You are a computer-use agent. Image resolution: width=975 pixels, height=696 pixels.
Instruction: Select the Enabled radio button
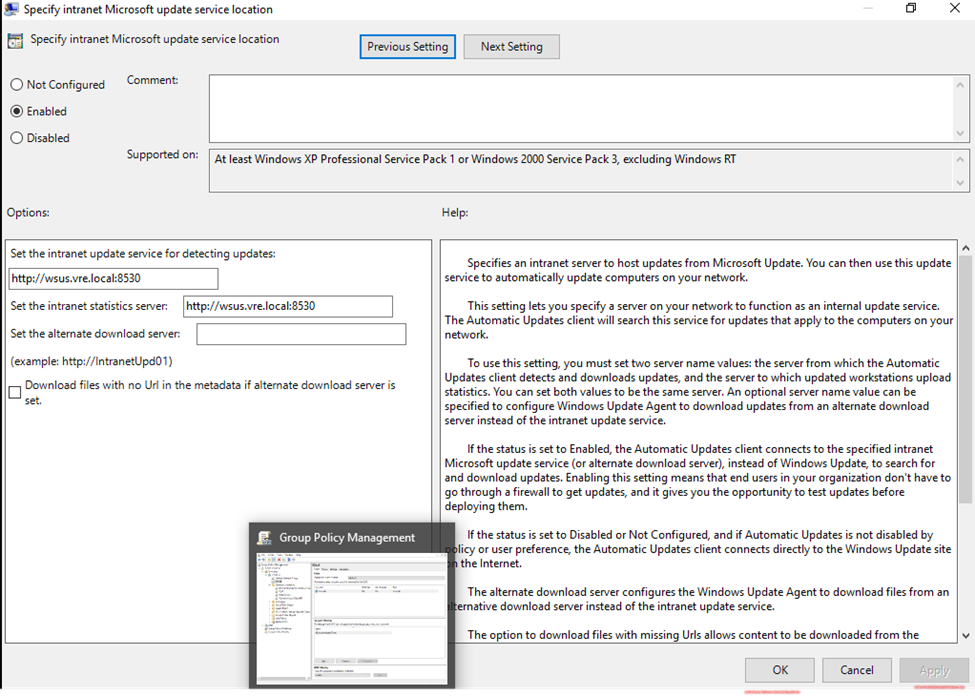point(17,112)
